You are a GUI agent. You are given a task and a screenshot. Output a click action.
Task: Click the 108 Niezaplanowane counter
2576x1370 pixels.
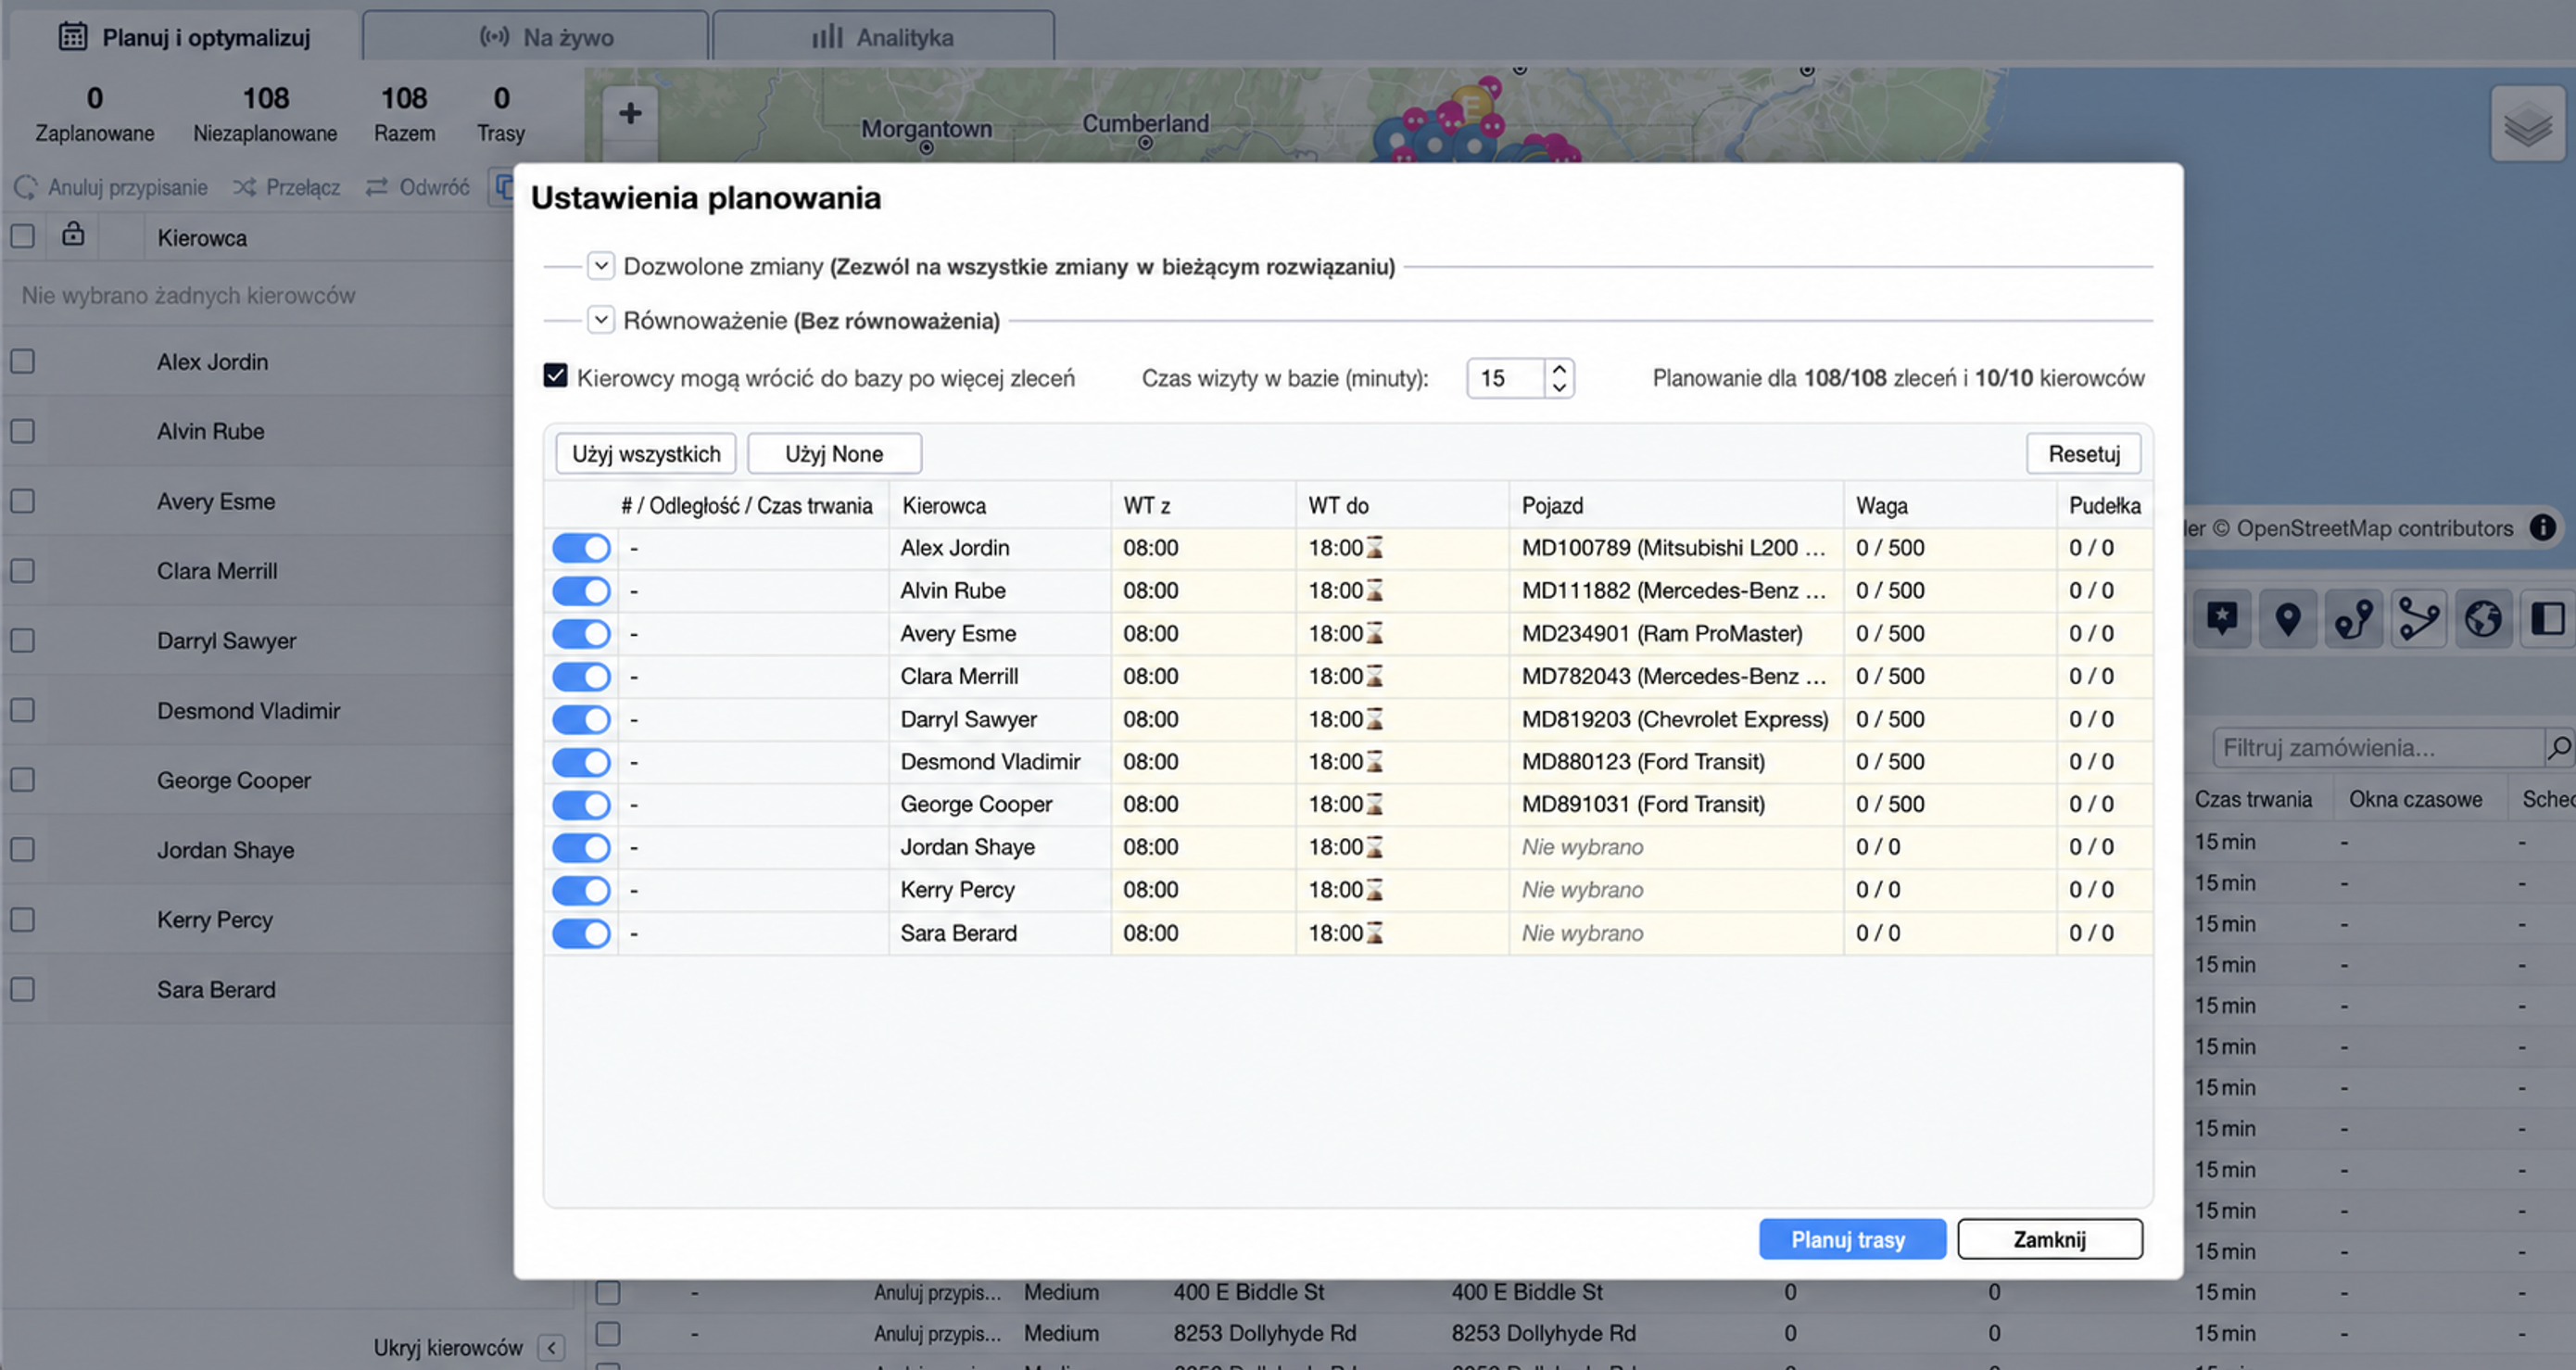click(265, 114)
